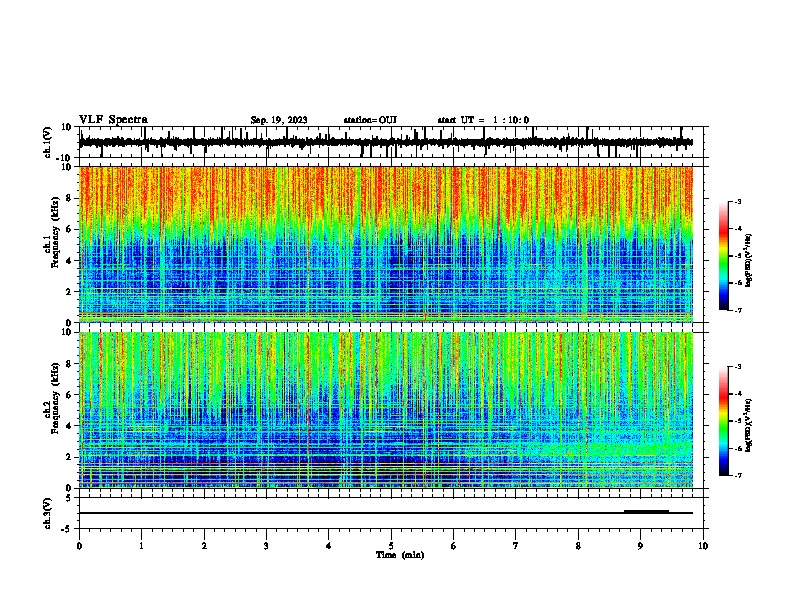This screenshot has width=792, height=612.
Task: Click the ch.1 spectrogram color scale bar
Action: pos(724,256)
